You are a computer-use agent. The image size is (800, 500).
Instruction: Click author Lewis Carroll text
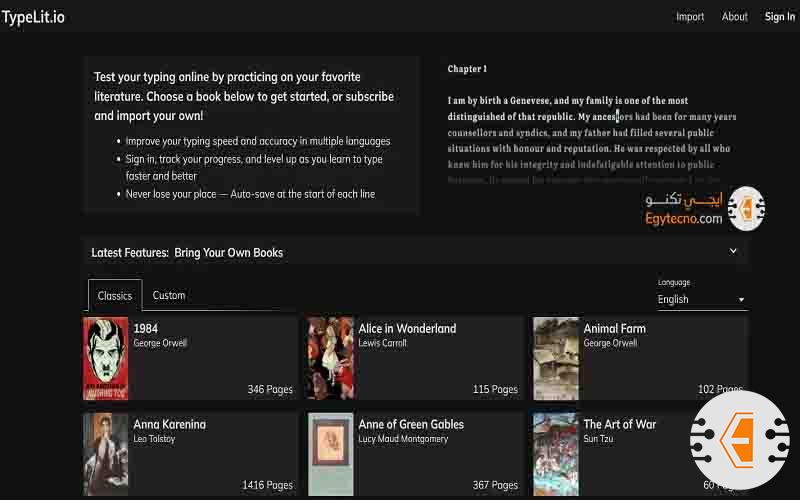point(382,343)
